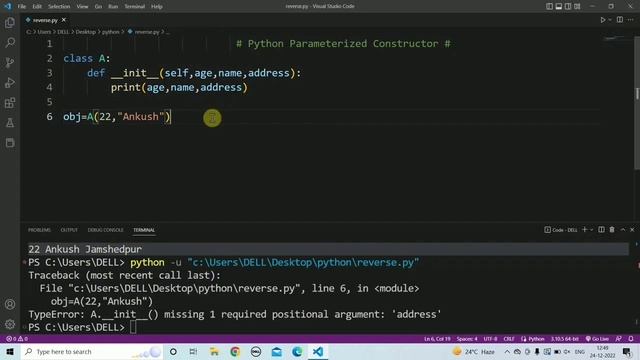The width and height of the screenshot is (640, 360).
Task: Split the terminal pane
Action: click(x=601, y=230)
